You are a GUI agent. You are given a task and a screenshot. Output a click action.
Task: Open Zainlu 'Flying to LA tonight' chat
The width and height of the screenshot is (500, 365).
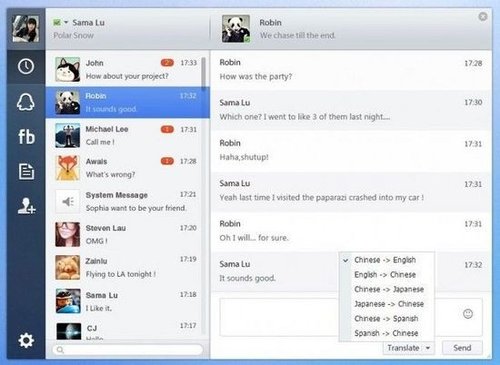click(x=127, y=267)
